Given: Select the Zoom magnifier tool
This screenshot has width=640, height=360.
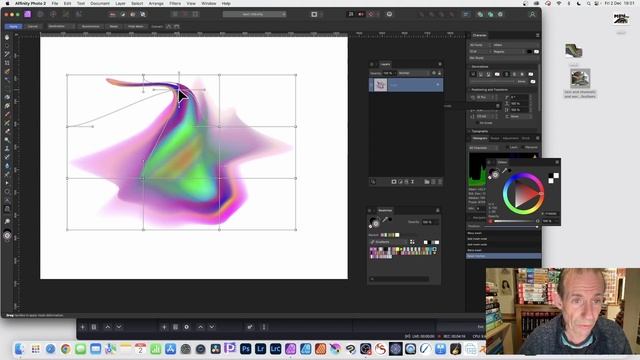Looking at the screenshot, I should [x=7, y=221].
